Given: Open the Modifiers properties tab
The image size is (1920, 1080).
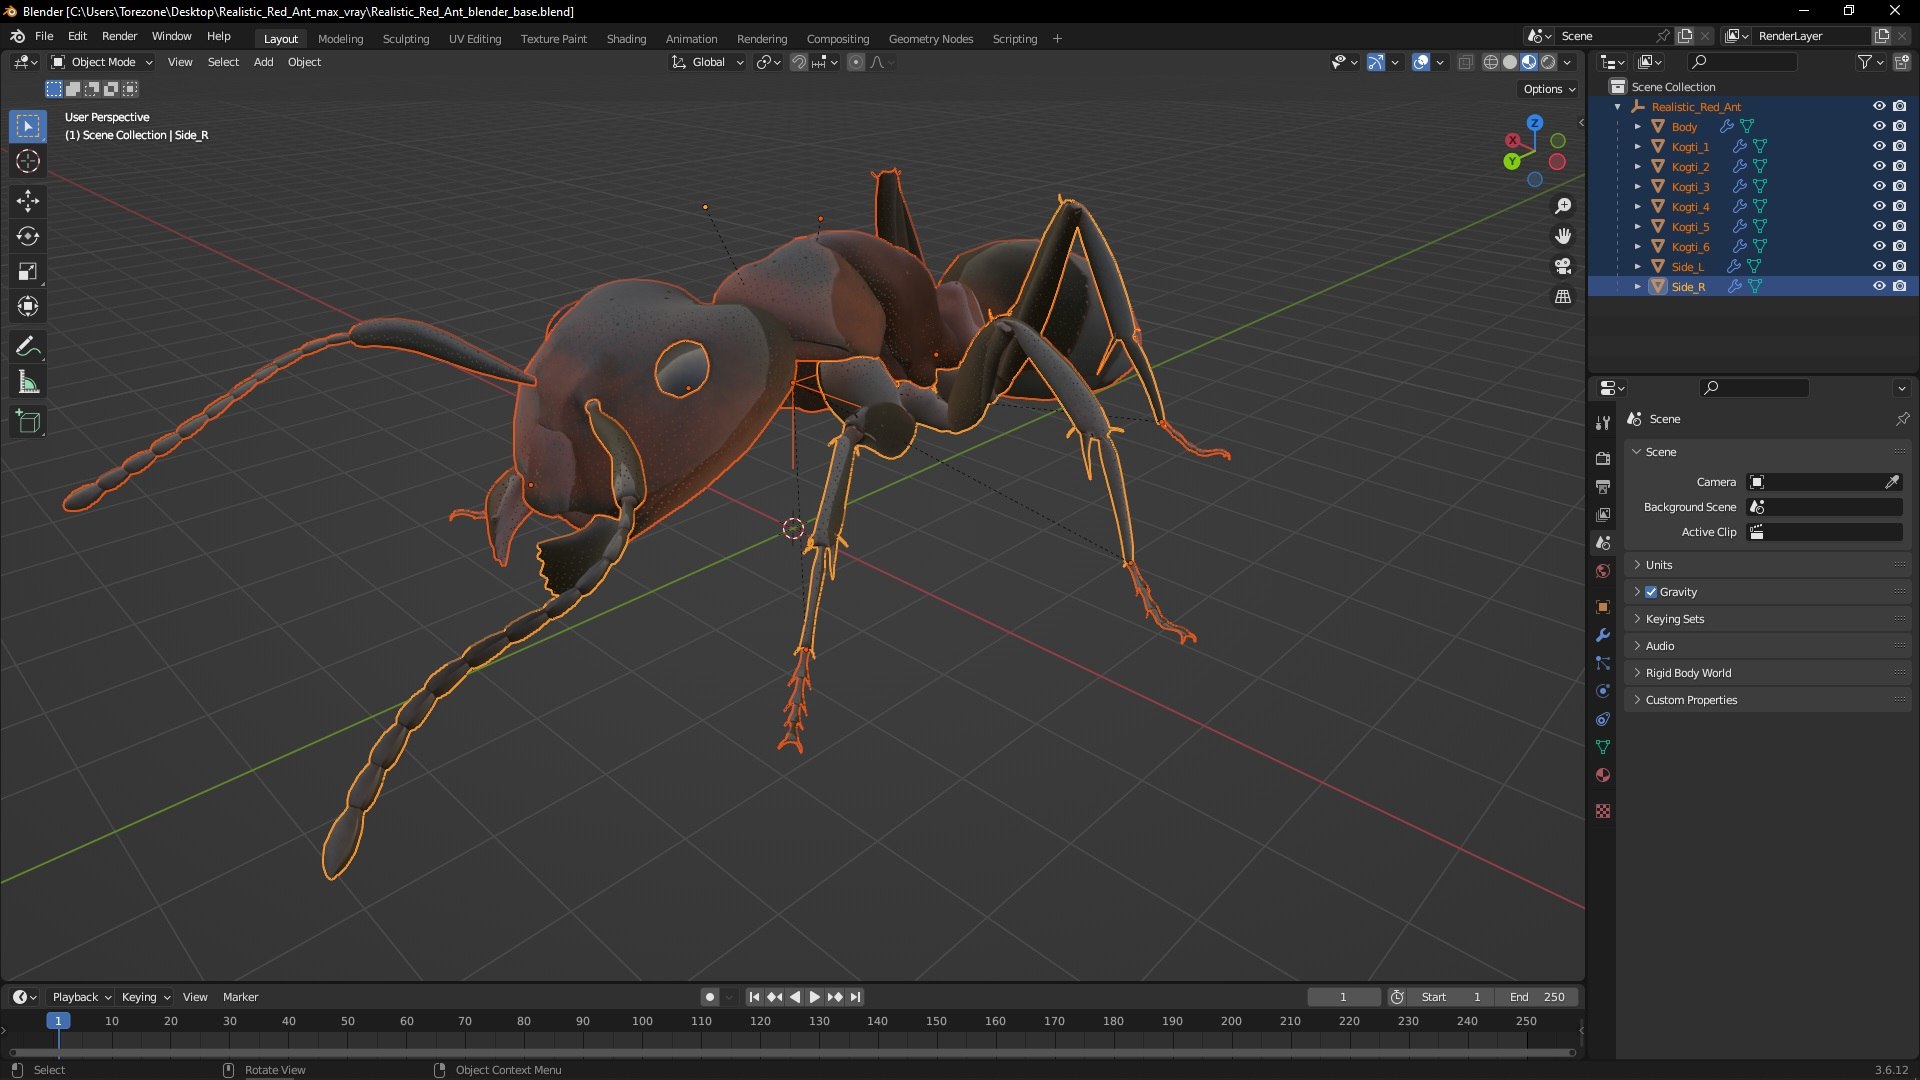Looking at the screenshot, I should [1603, 635].
